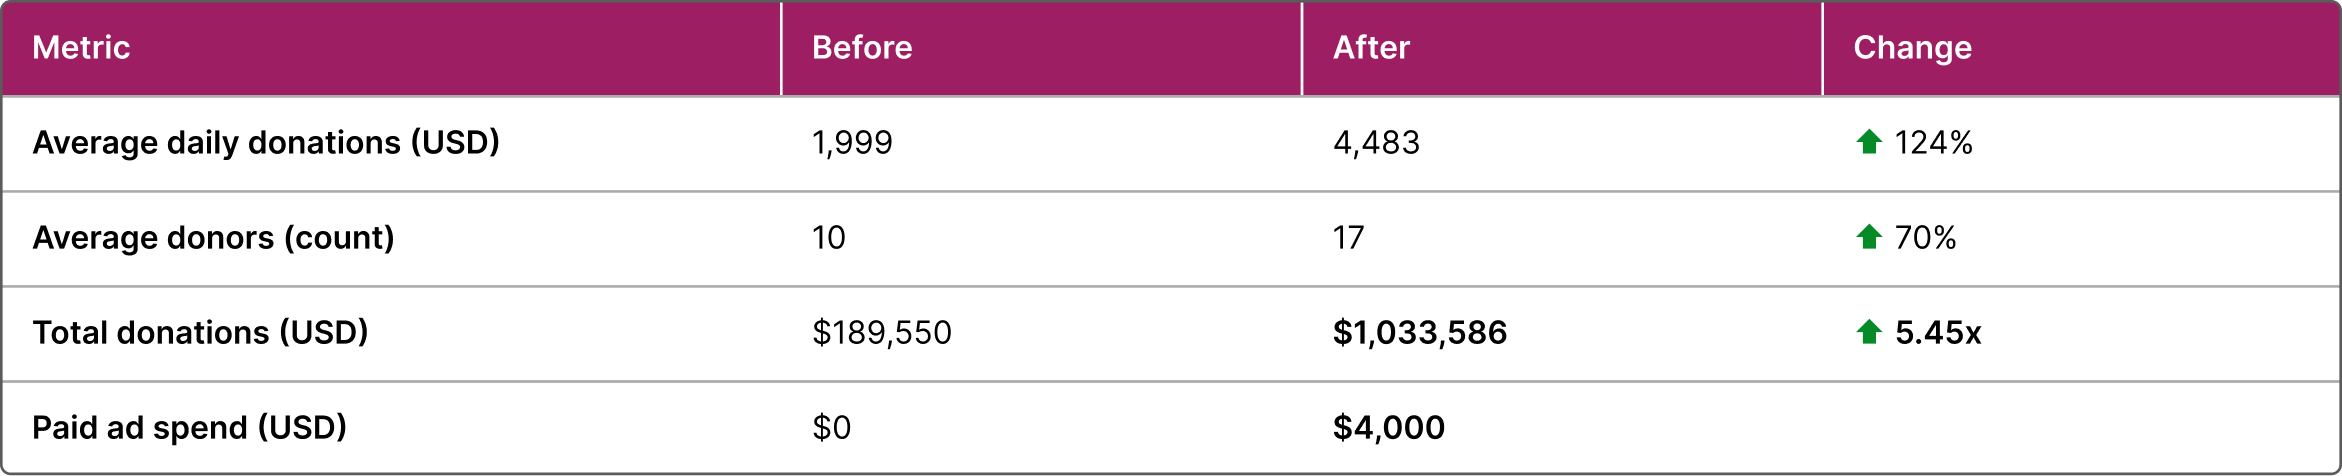Select the Before column header
The height and width of the screenshot is (476, 2342).
pos(862,47)
